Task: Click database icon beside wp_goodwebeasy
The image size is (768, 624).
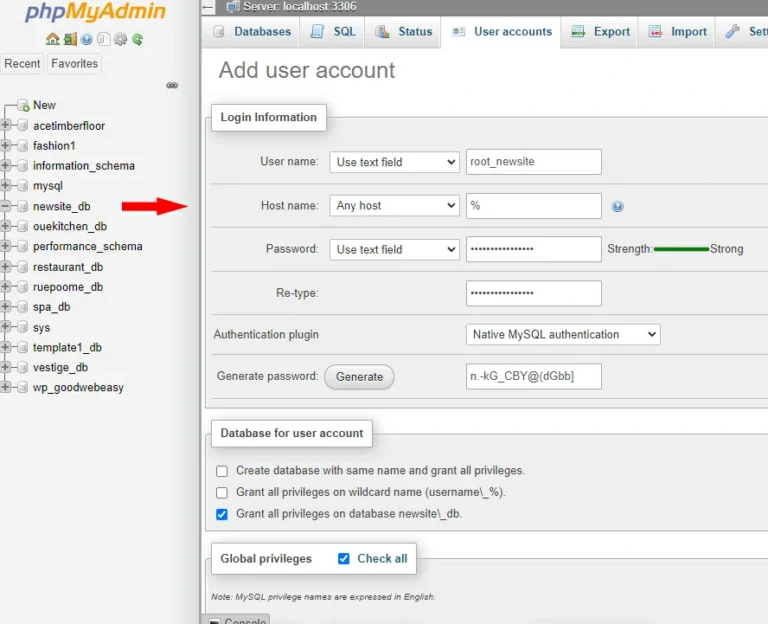Action: click(x=23, y=387)
